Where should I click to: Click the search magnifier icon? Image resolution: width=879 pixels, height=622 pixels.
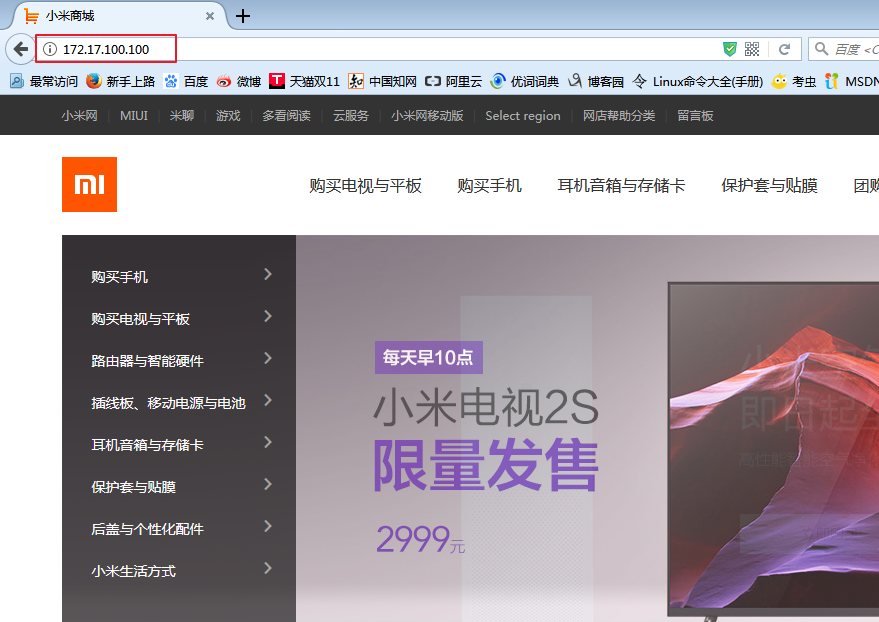821,49
